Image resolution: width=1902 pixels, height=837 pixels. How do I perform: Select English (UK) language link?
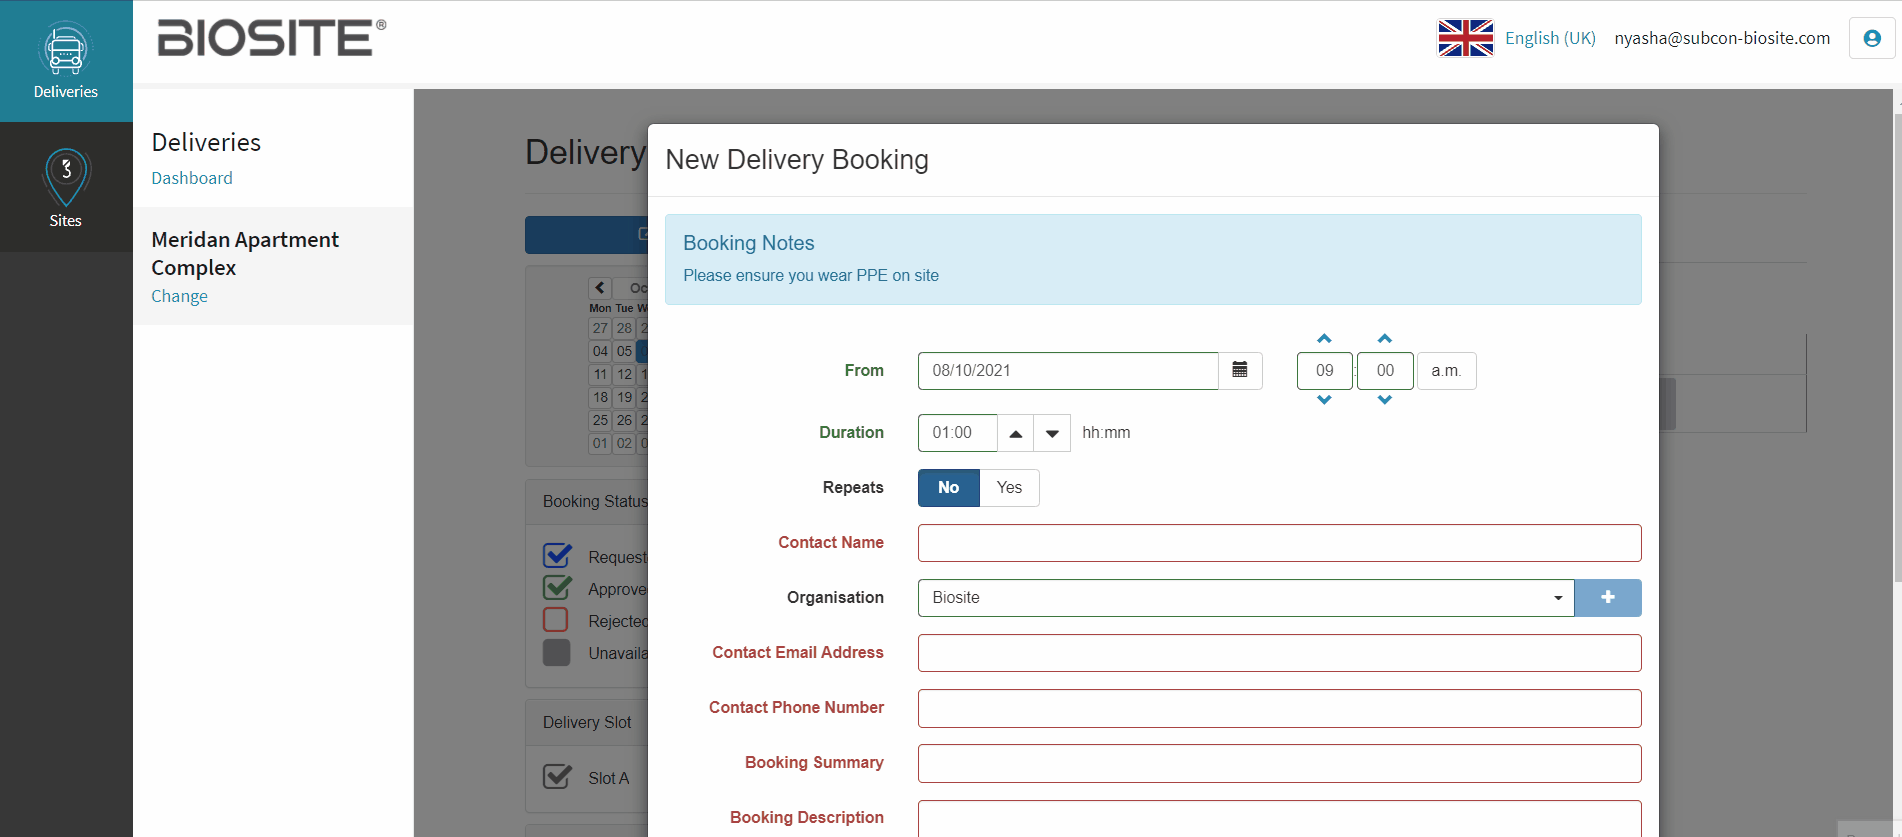[x=1550, y=38]
